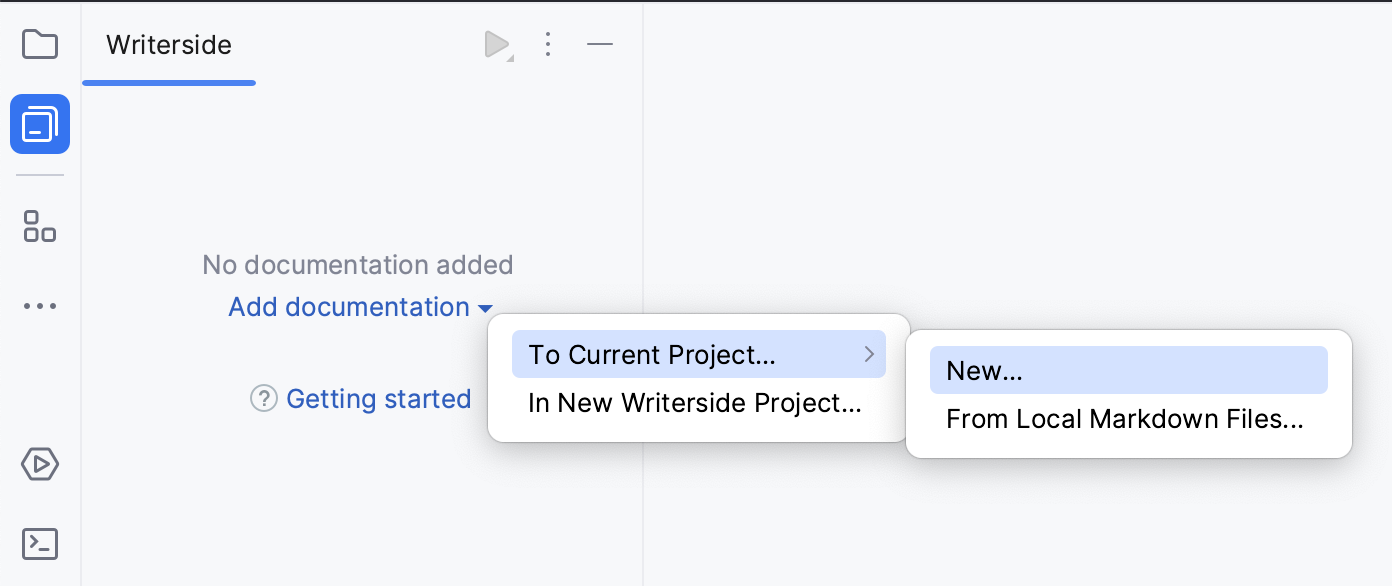Open the kebab options menu in Writerside panel
The height and width of the screenshot is (586, 1392).
click(x=548, y=44)
